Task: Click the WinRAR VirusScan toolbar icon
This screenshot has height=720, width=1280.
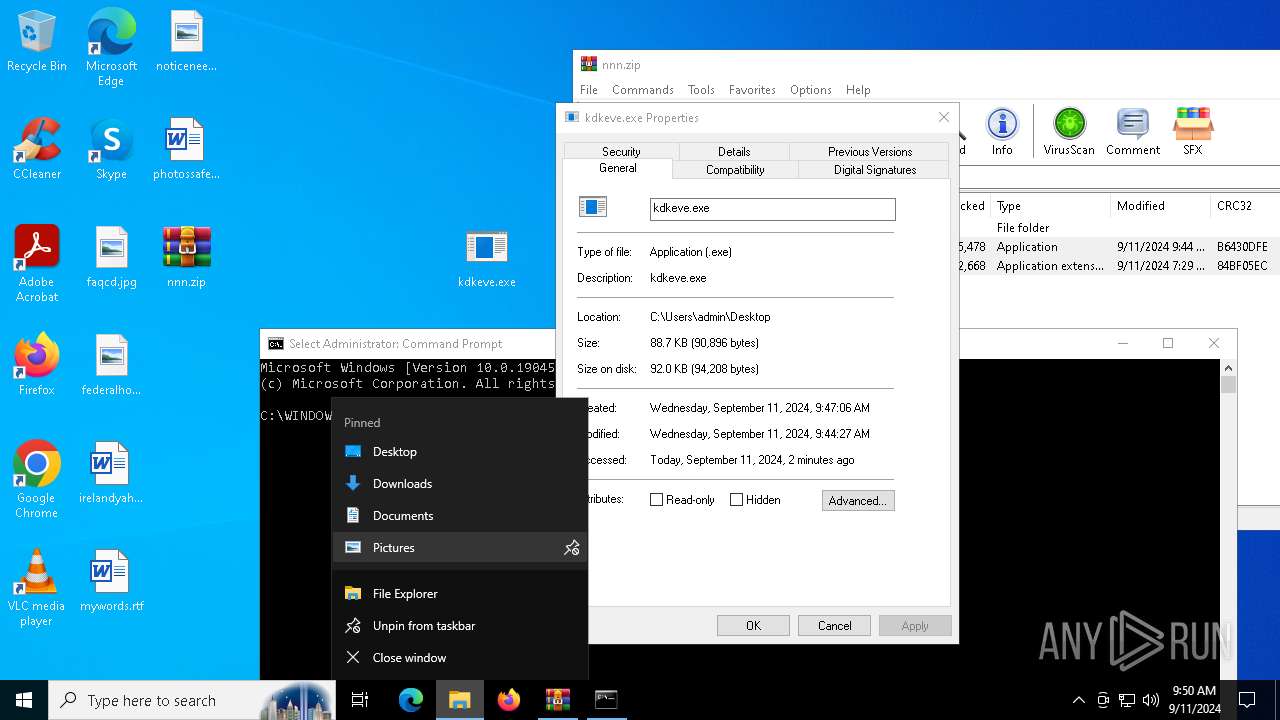Action: pos(1069,132)
